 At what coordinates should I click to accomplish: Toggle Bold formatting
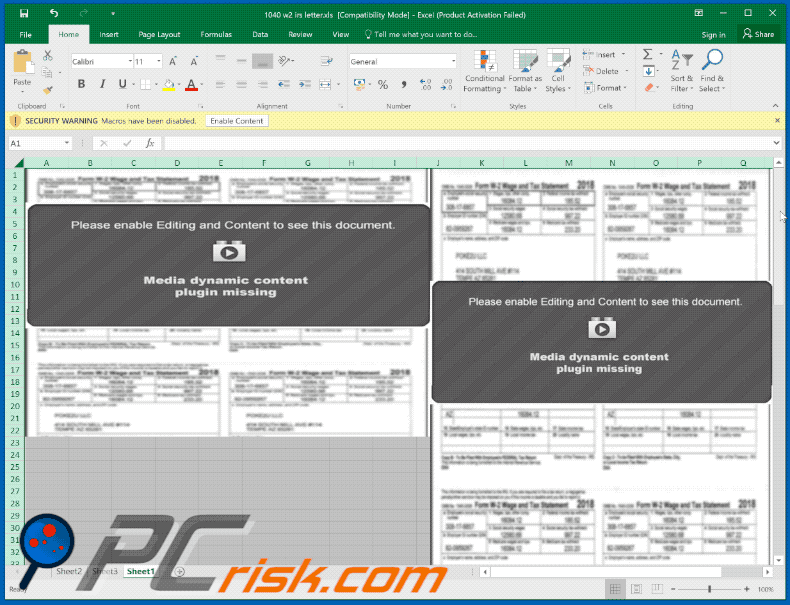(81, 84)
